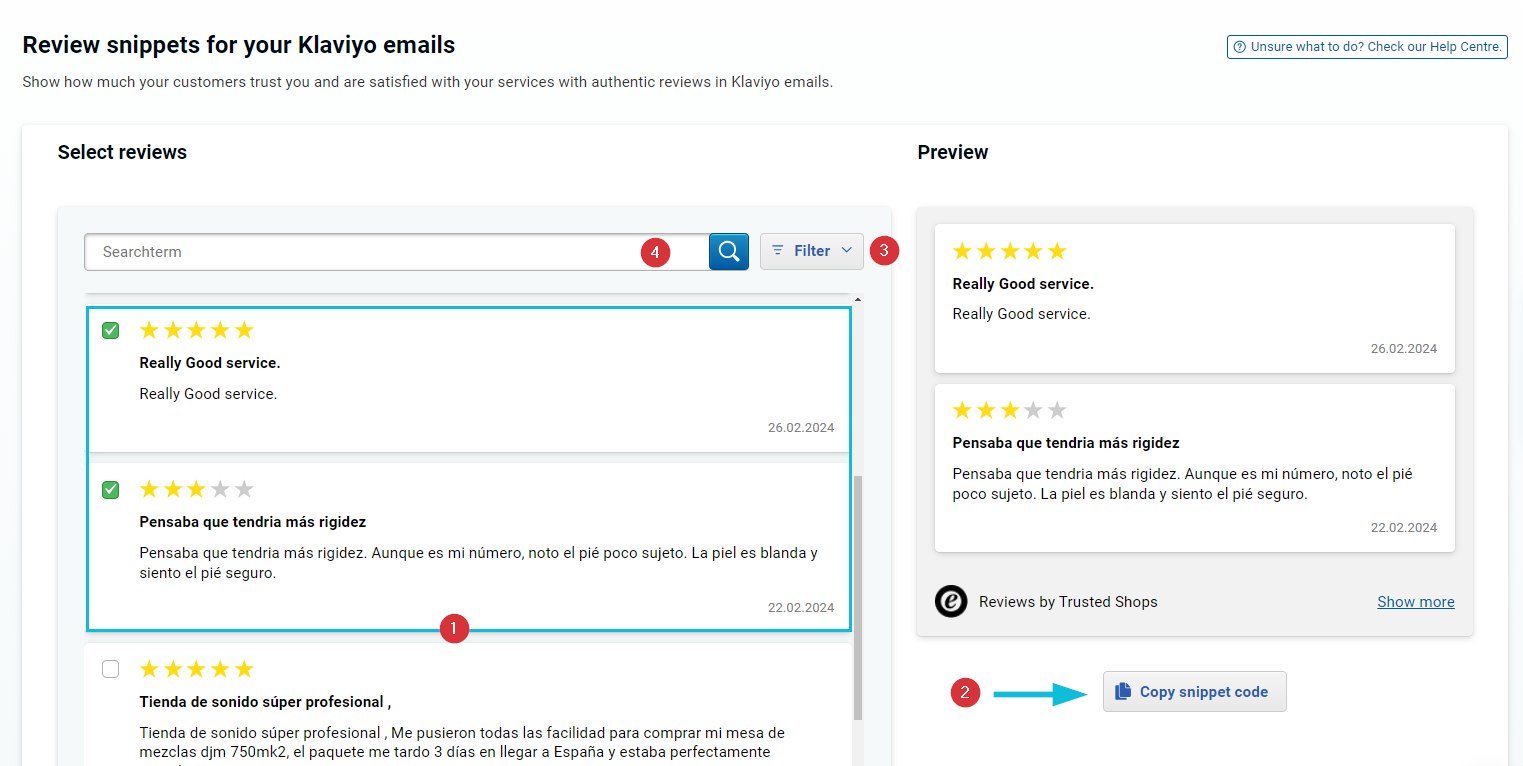Click the filter lines icon
Viewport: 1523px width, 766px height.
click(778, 250)
